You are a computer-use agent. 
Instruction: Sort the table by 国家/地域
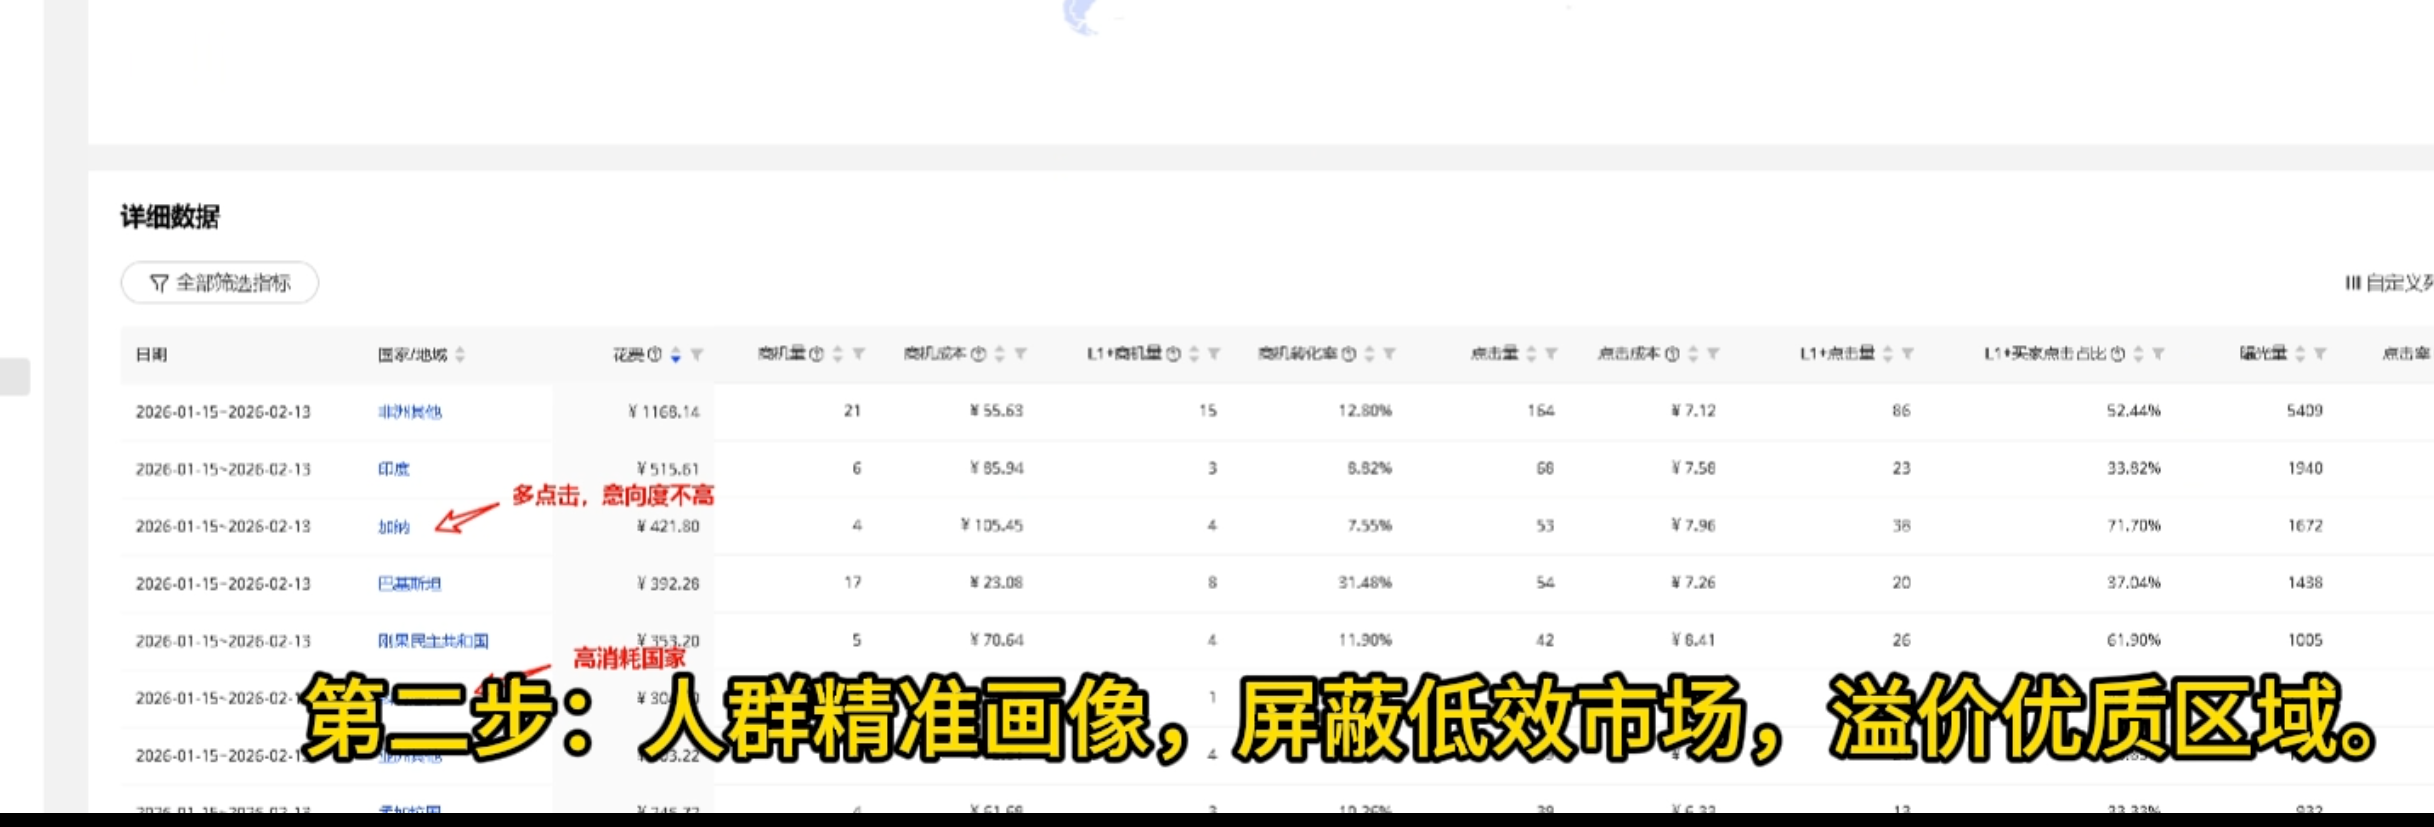tap(460, 354)
